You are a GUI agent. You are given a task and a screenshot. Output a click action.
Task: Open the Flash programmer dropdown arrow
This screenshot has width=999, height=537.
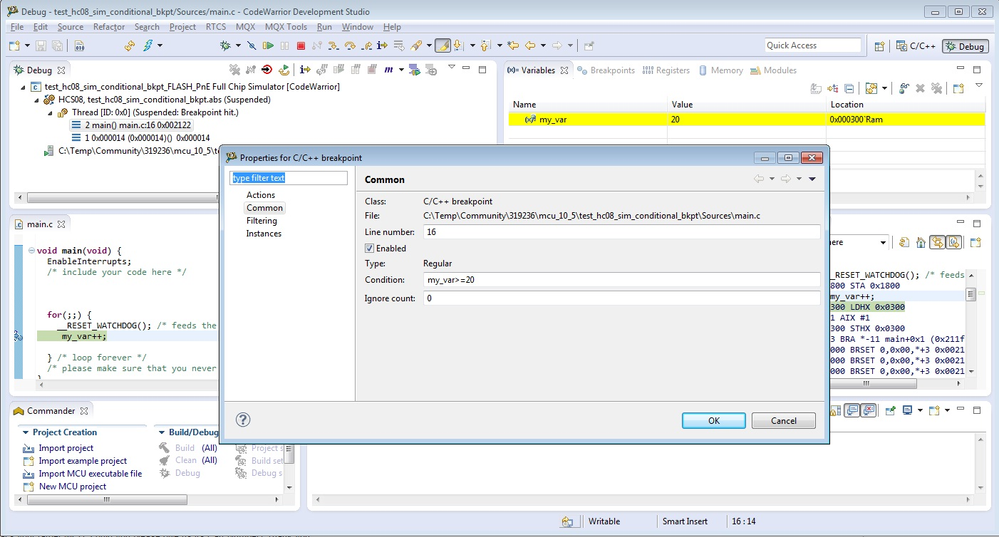[160, 46]
